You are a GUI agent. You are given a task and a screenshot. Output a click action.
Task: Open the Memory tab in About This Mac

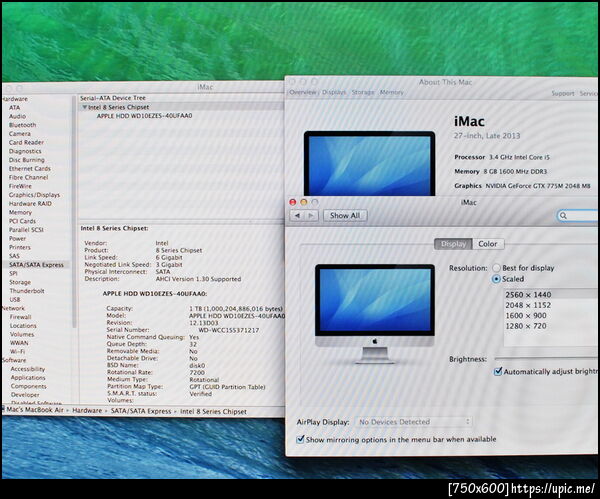[x=391, y=92]
